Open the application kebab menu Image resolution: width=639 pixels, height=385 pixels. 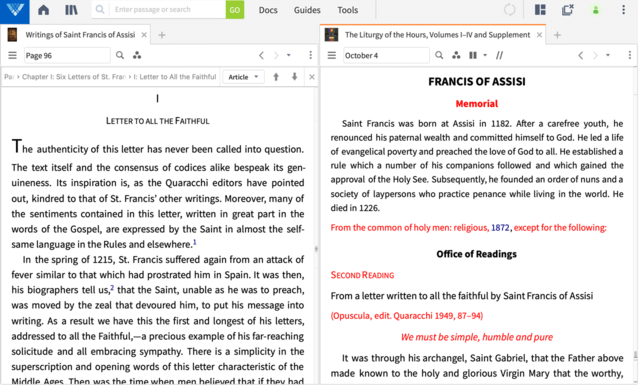tap(623, 10)
